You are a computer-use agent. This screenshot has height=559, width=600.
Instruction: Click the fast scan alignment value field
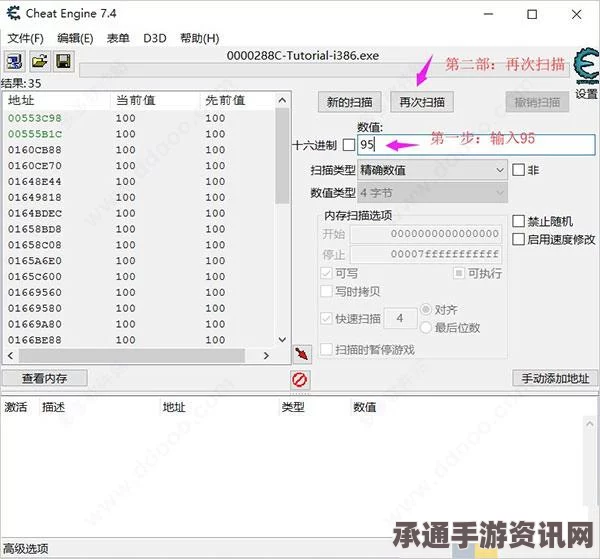coord(400,318)
